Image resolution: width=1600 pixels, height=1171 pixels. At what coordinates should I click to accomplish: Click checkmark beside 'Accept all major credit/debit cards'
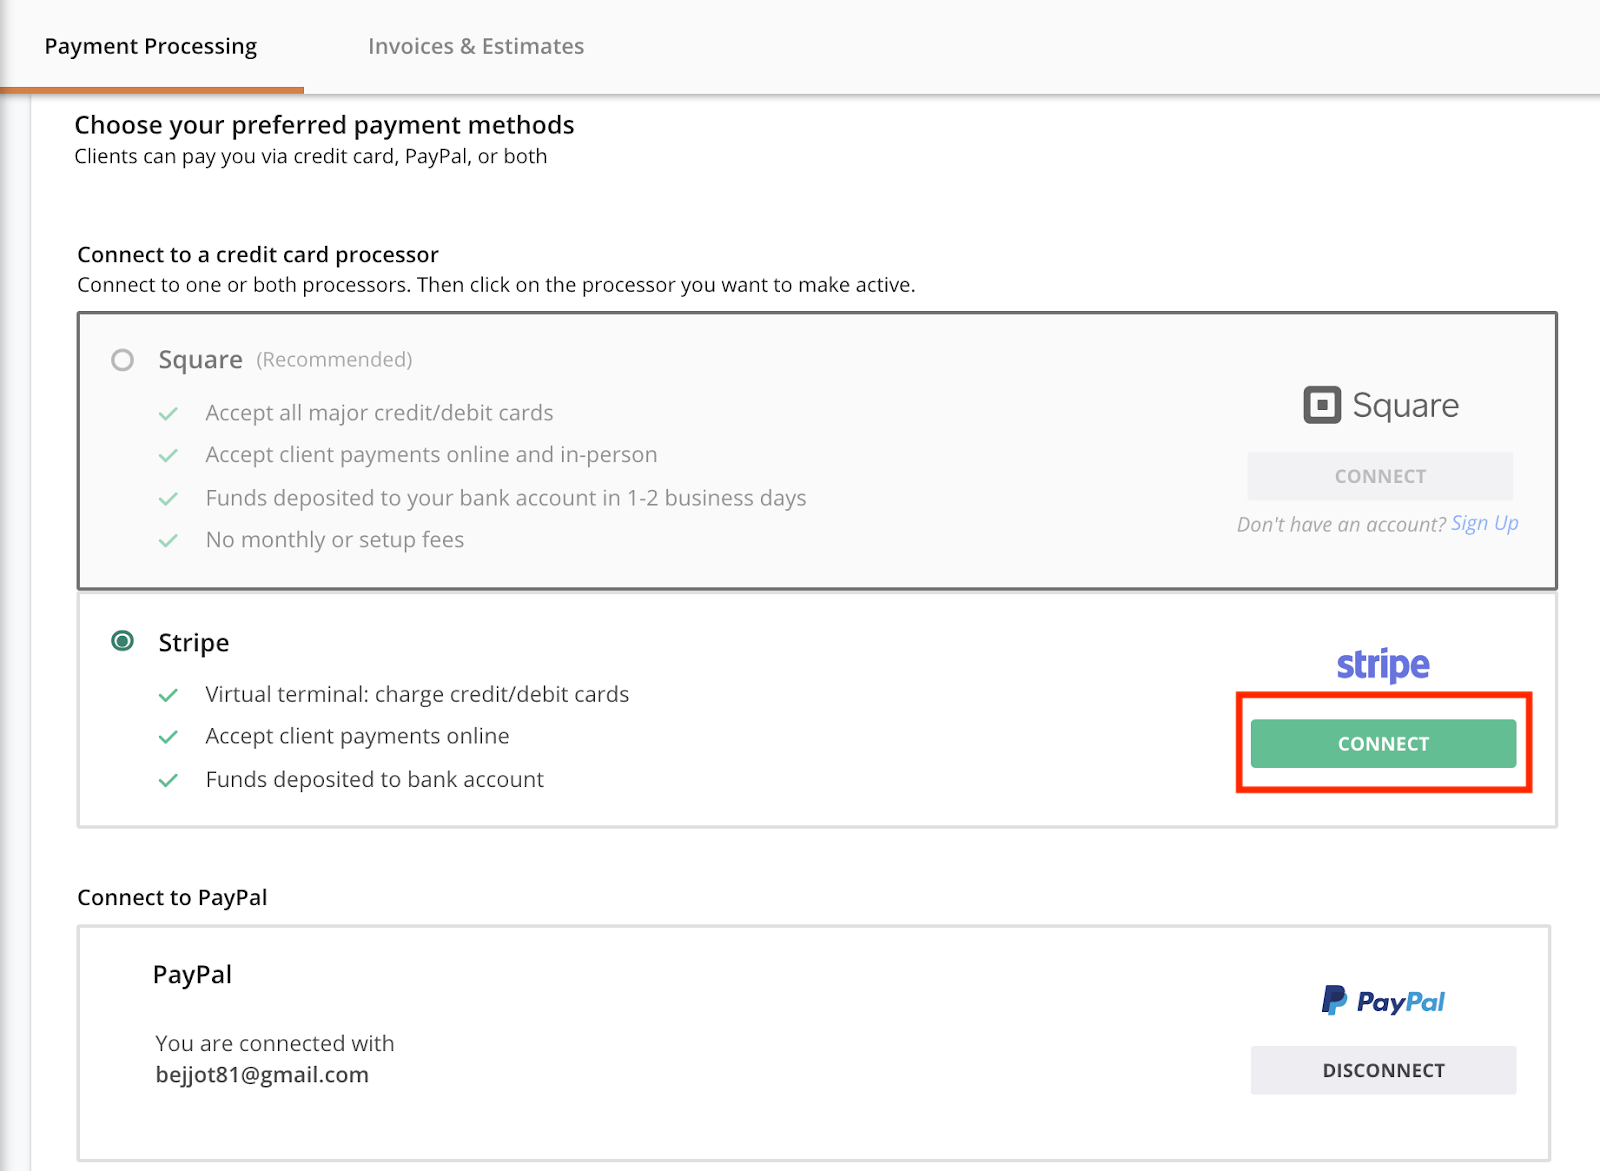[168, 414]
